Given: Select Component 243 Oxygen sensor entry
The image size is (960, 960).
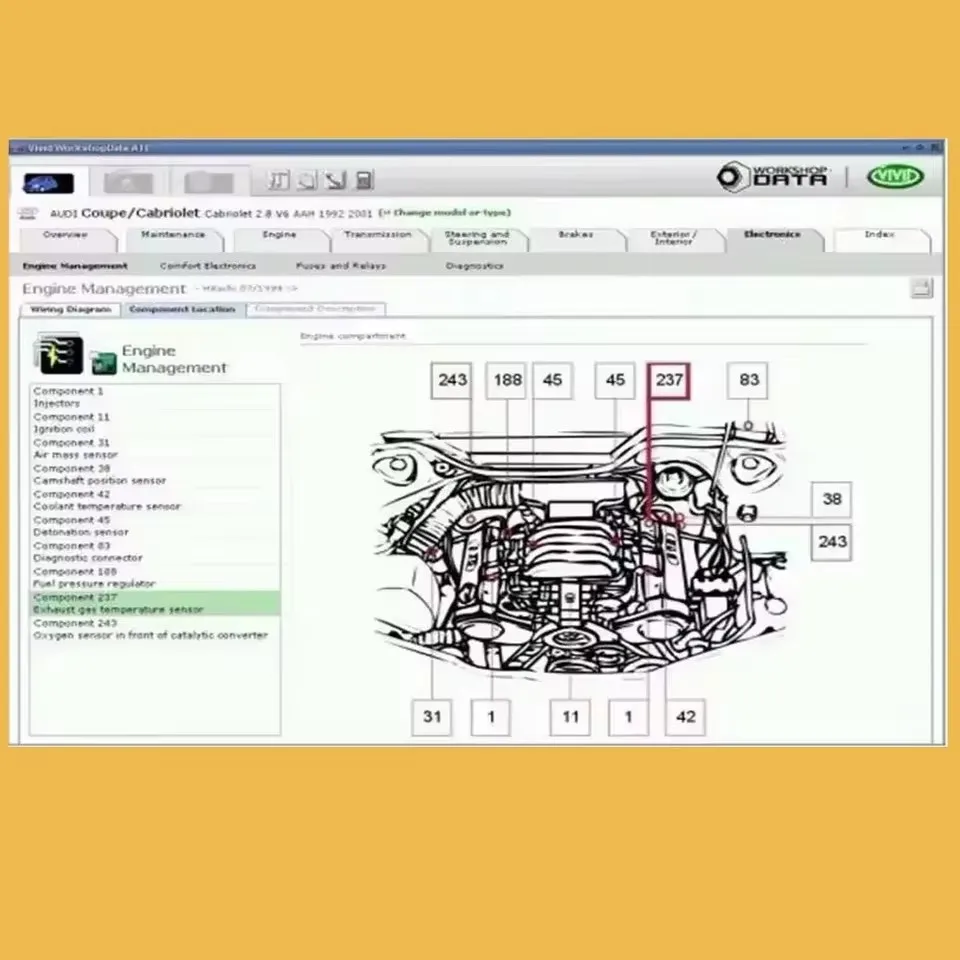Looking at the screenshot, I should 154,629.
